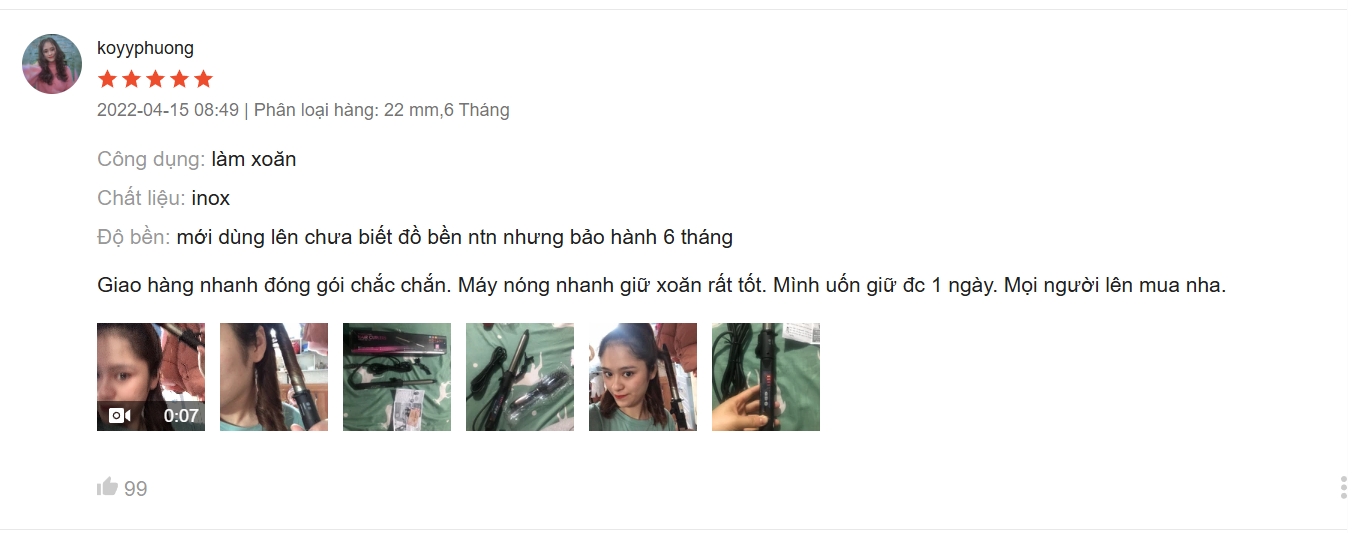Viewport: 1368px width, 533px height.
Task: Click the third rating star
Action: (x=155, y=79)
